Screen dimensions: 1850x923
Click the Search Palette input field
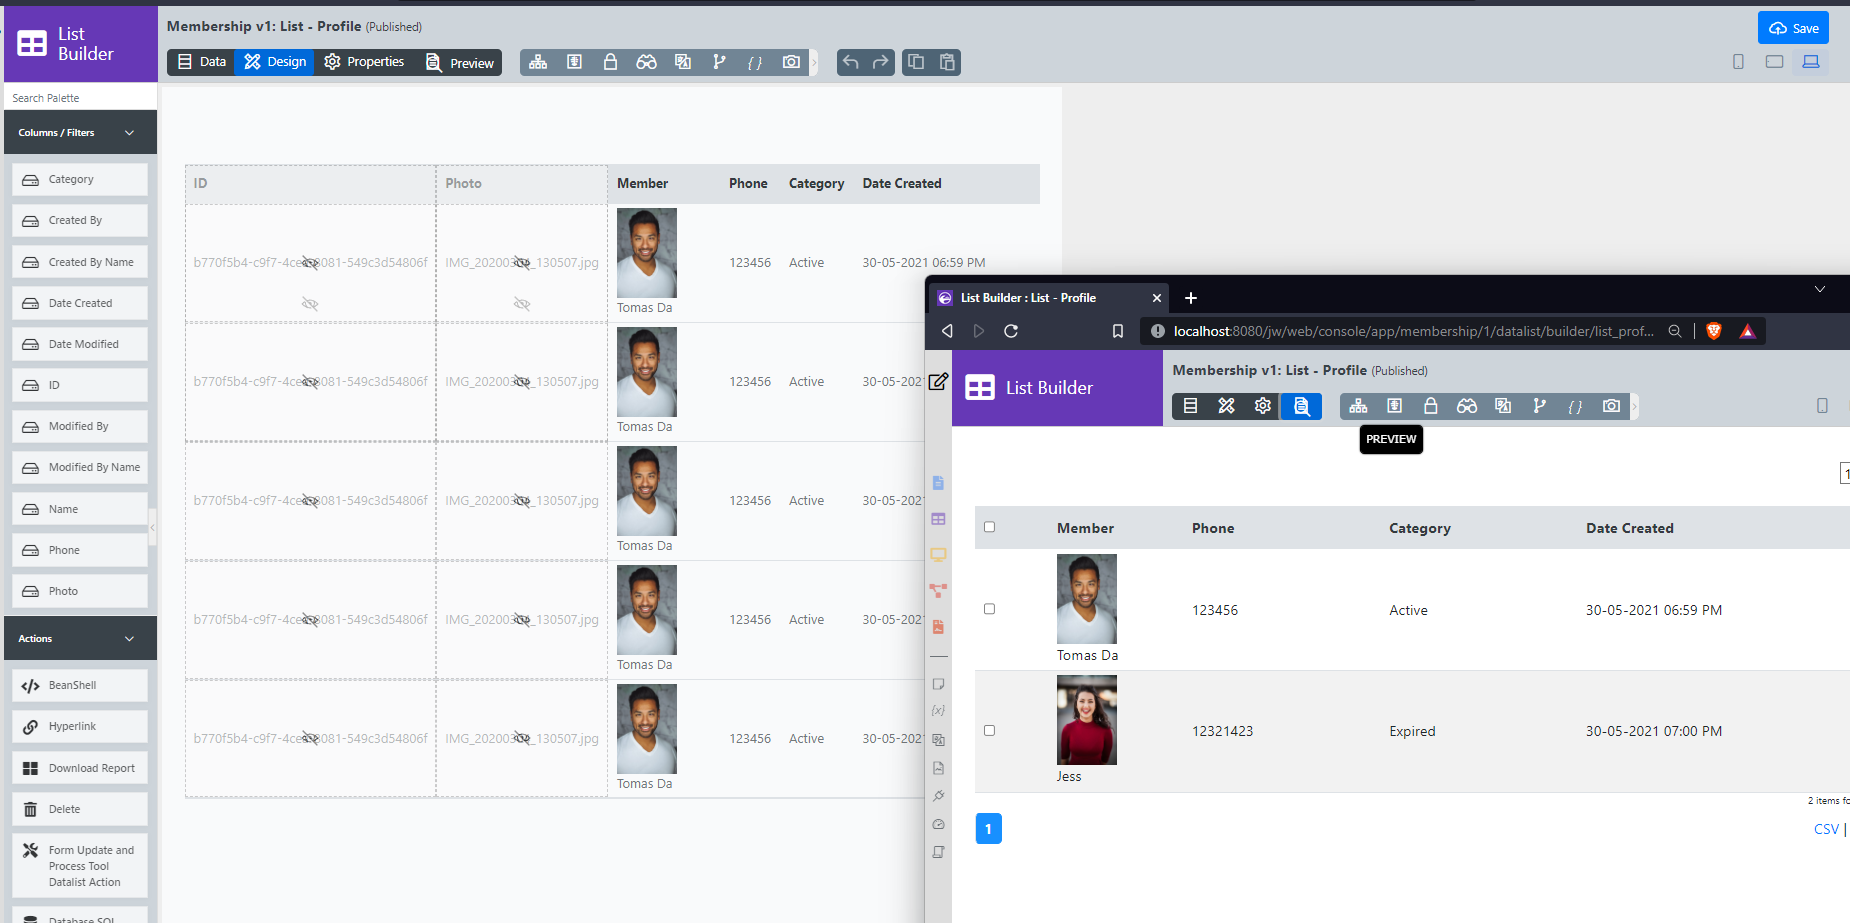(80, 98)
